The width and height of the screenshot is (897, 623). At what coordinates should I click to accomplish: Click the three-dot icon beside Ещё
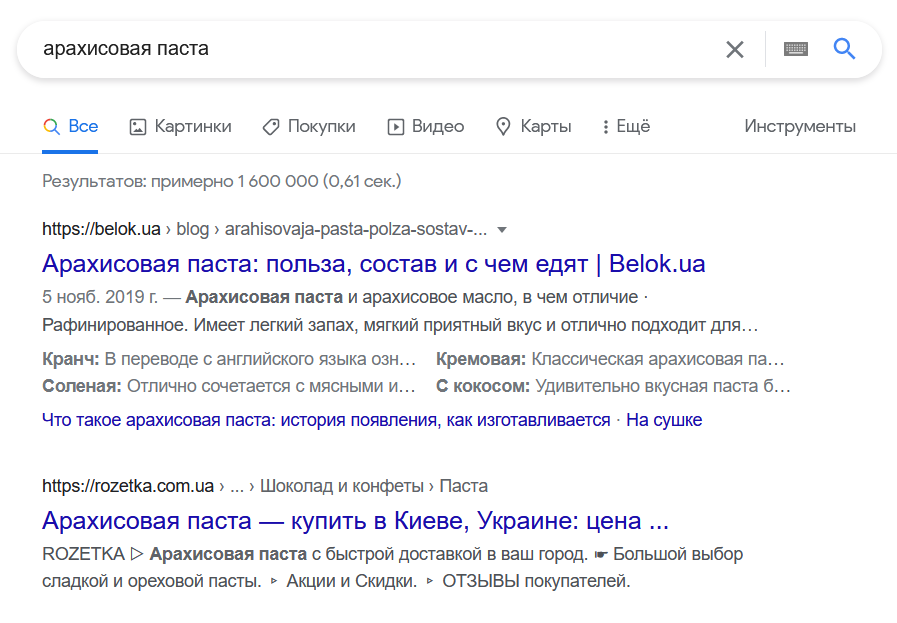[x=606, y=127]
